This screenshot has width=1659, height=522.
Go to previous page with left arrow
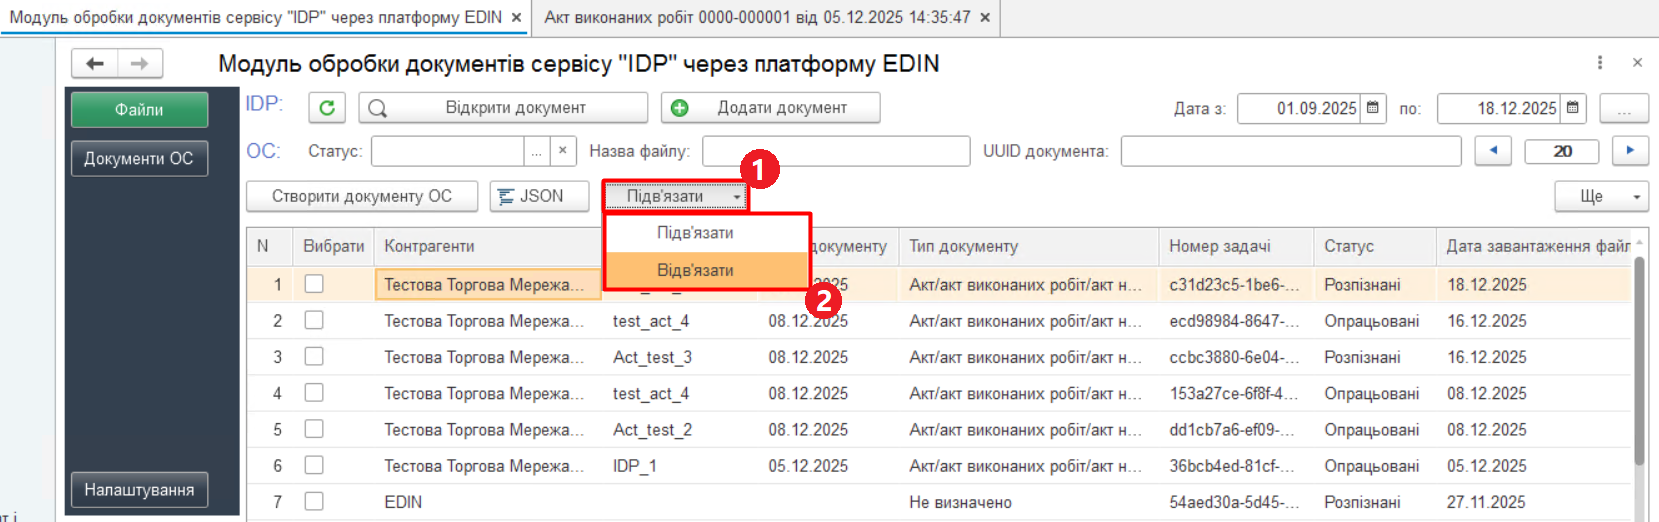click(x=1493, y=151)
